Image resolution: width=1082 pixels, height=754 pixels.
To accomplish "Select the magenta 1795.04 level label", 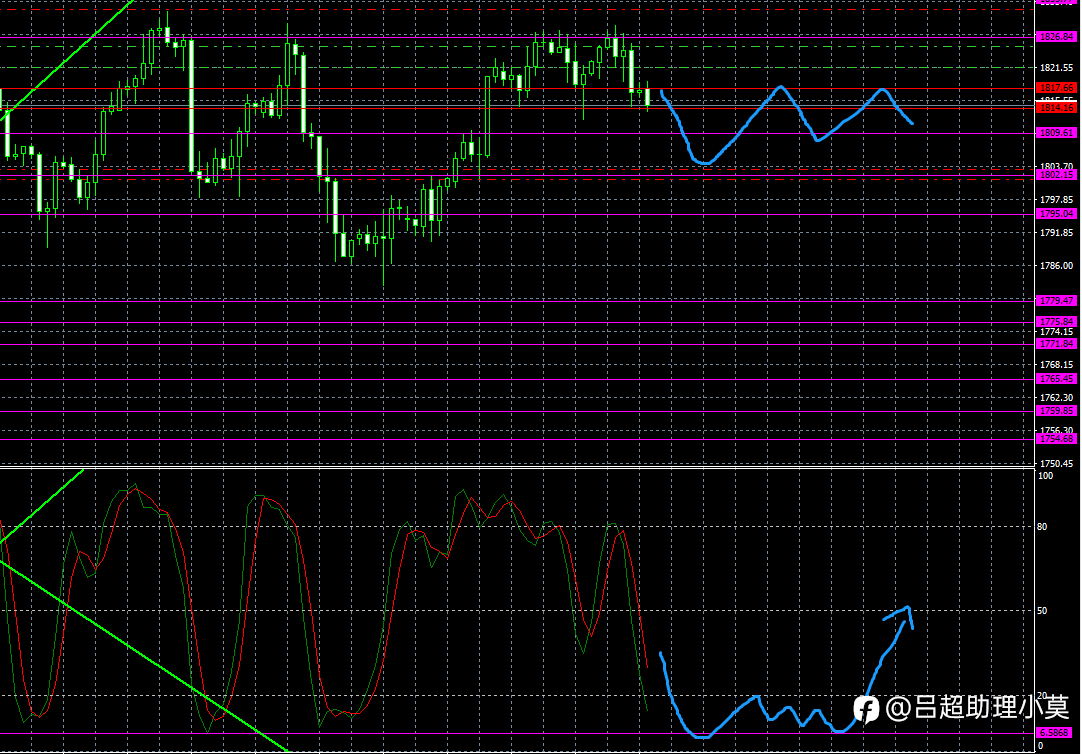I will (1056, 214).
